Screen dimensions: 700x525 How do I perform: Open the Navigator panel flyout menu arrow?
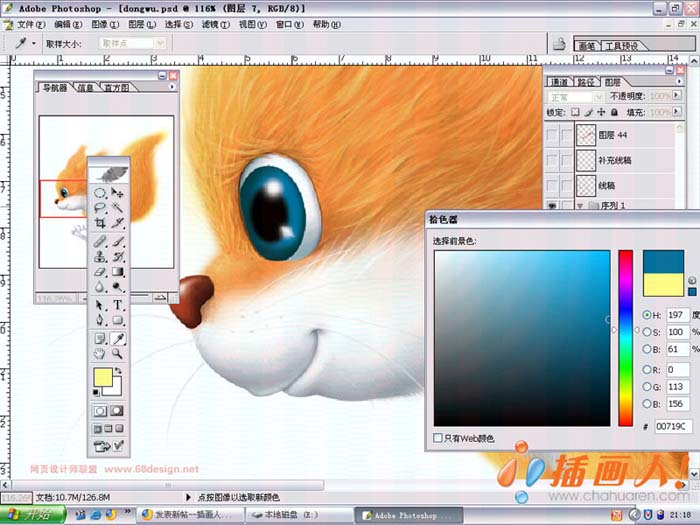(x=172, y=87)
